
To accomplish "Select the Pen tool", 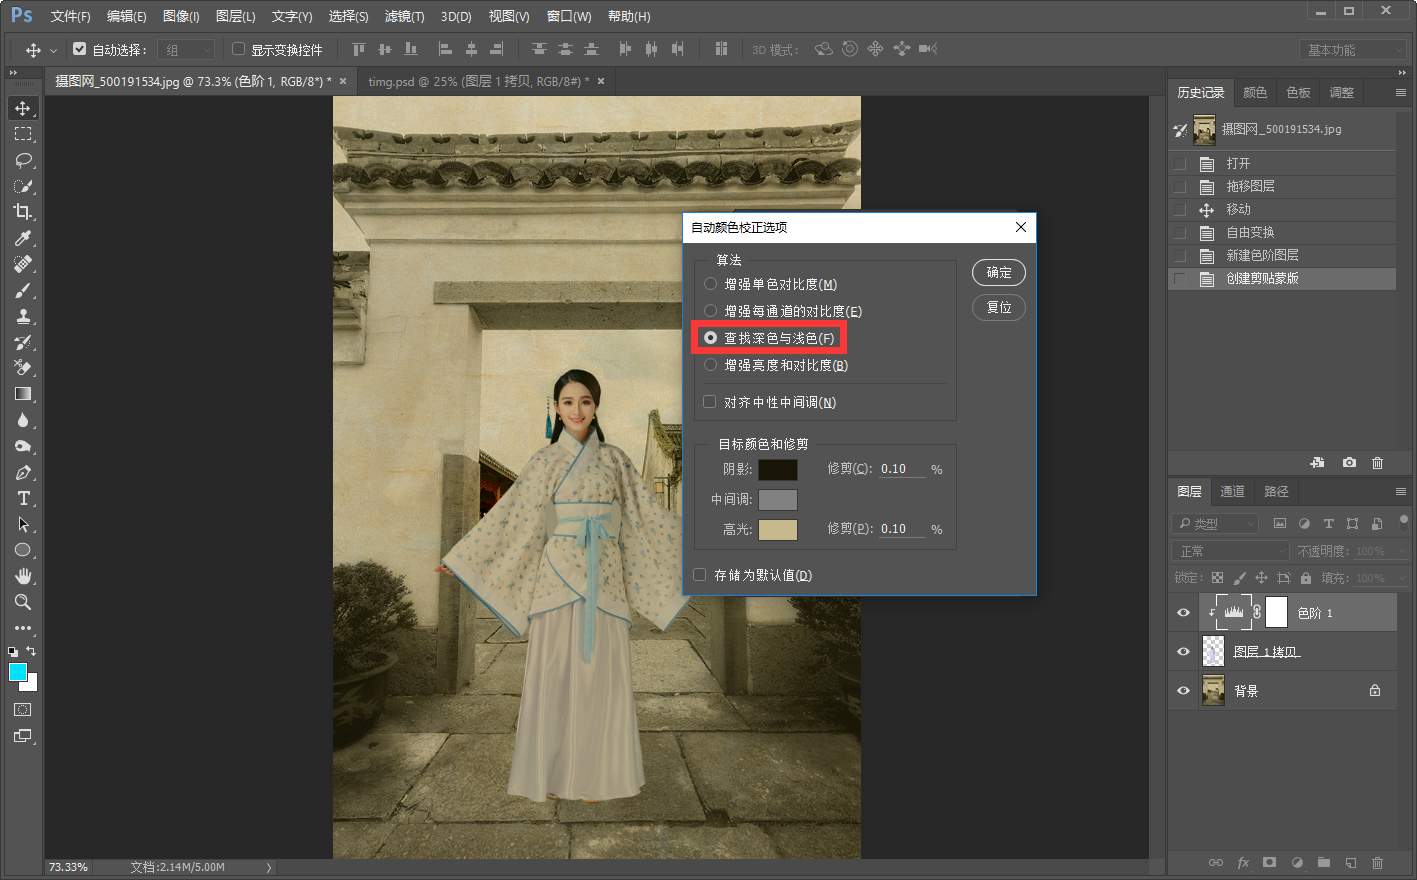I will (23, 472).
